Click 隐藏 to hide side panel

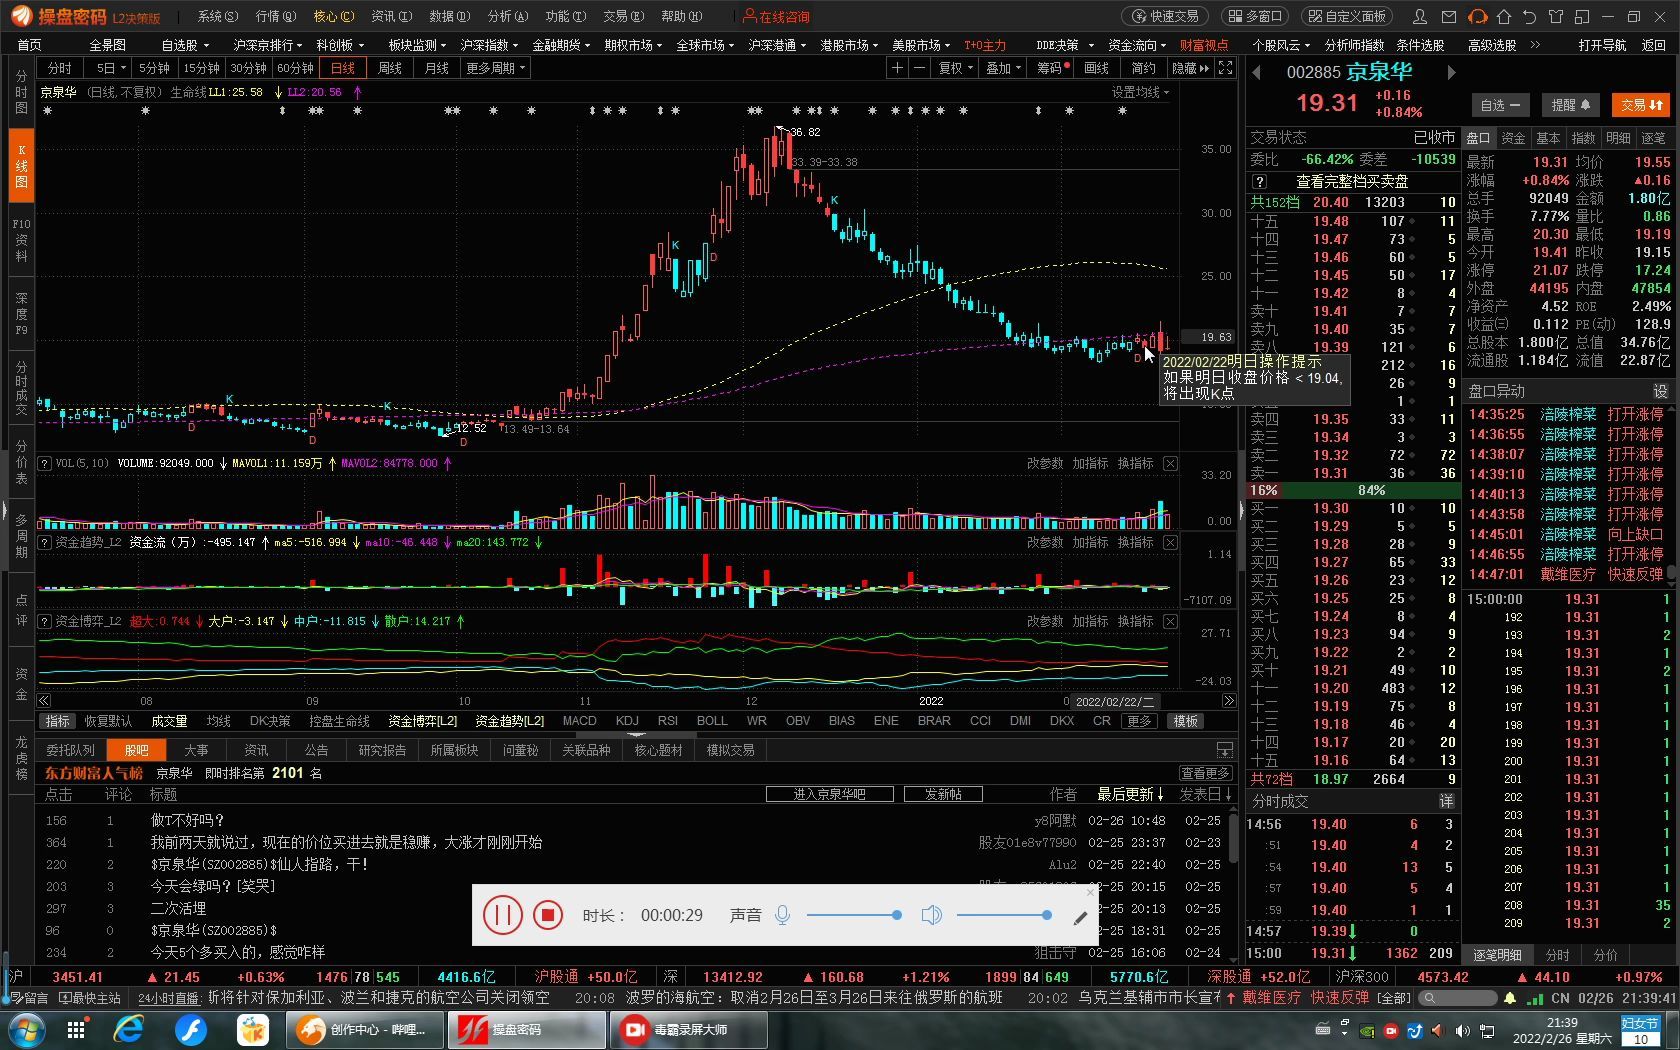(1190, 68)
